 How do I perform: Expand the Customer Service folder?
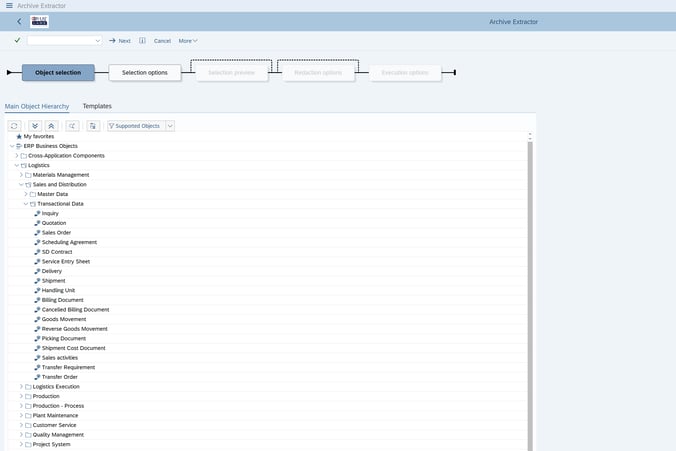[21, 425]
